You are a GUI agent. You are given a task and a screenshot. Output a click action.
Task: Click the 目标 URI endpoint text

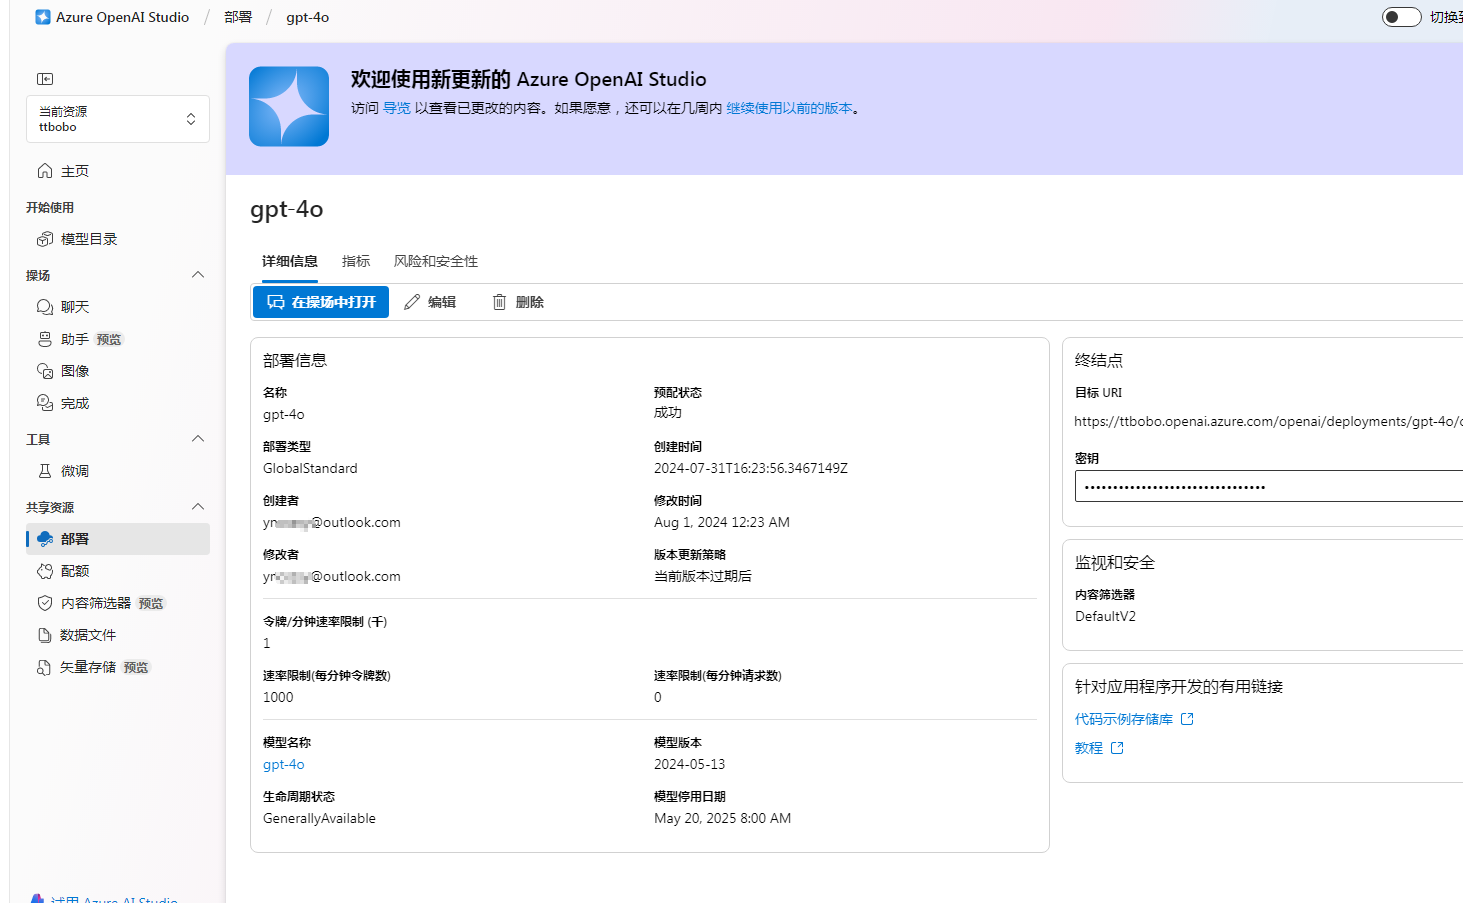(1268, 422)
